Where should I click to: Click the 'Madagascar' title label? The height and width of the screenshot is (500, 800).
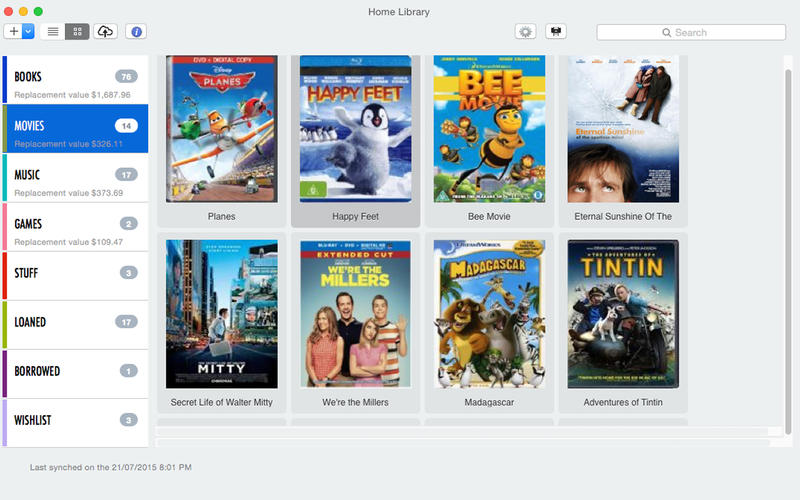pos(489,402)
